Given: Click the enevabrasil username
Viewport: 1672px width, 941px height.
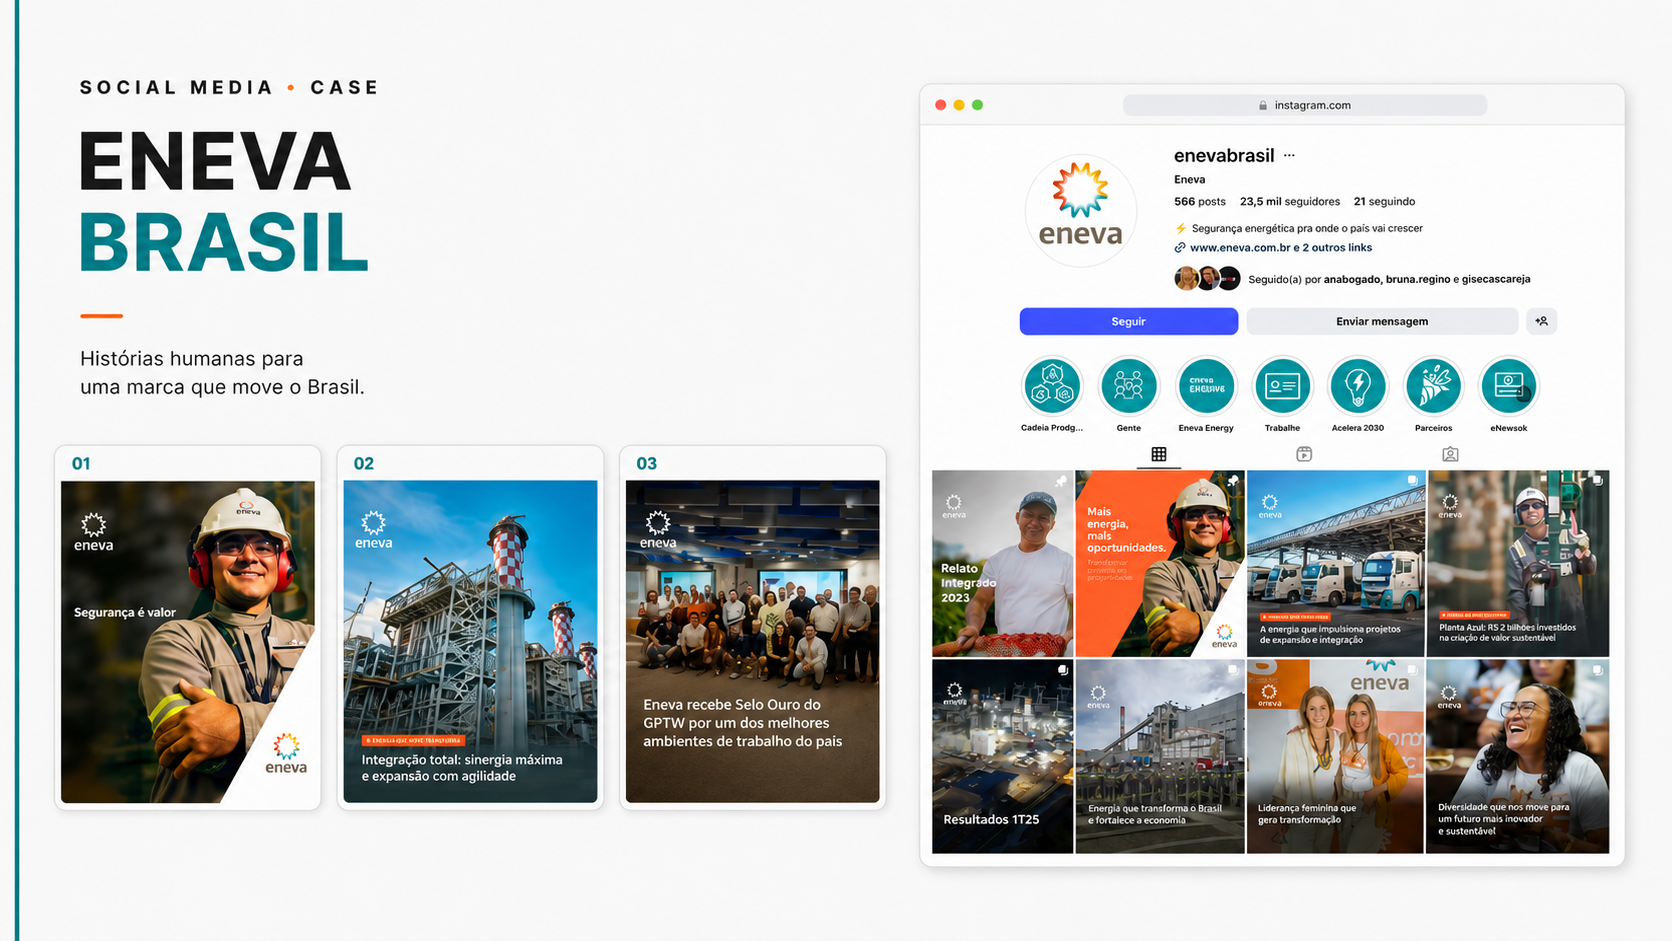Looking at the screenshot, I should click(1224, 155).
